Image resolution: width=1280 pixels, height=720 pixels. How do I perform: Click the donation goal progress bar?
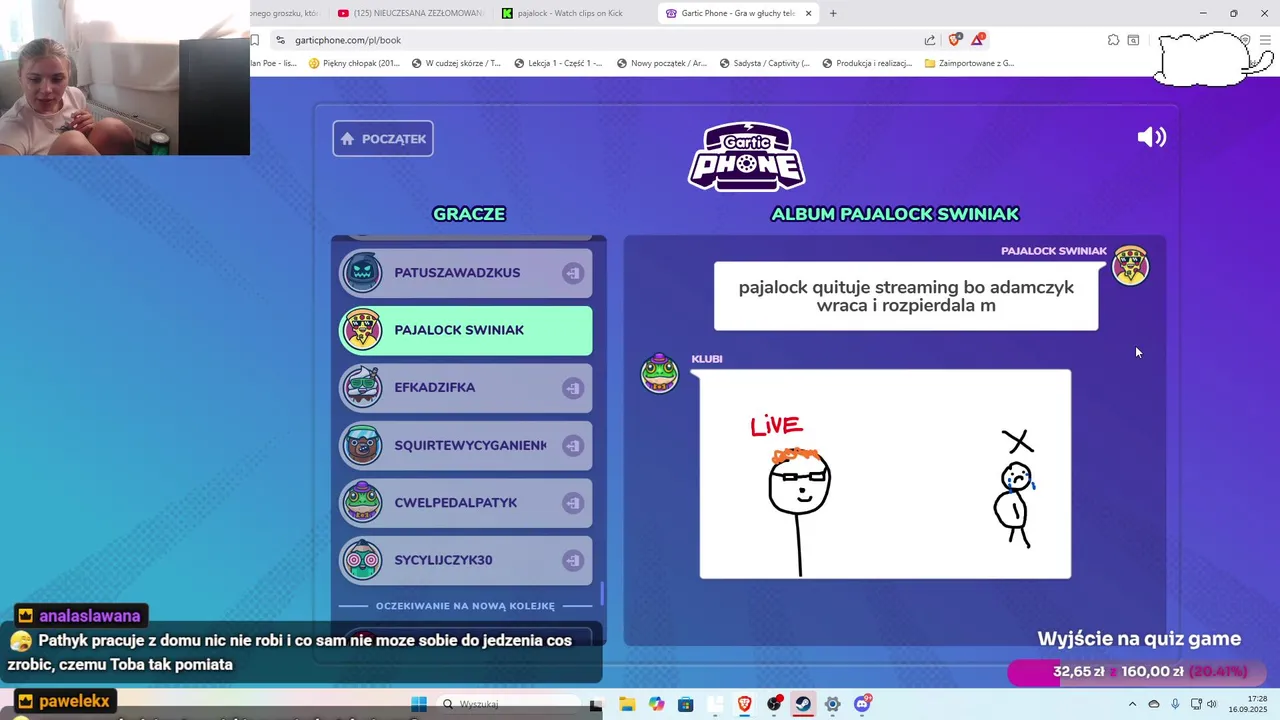click(1136, 672)
